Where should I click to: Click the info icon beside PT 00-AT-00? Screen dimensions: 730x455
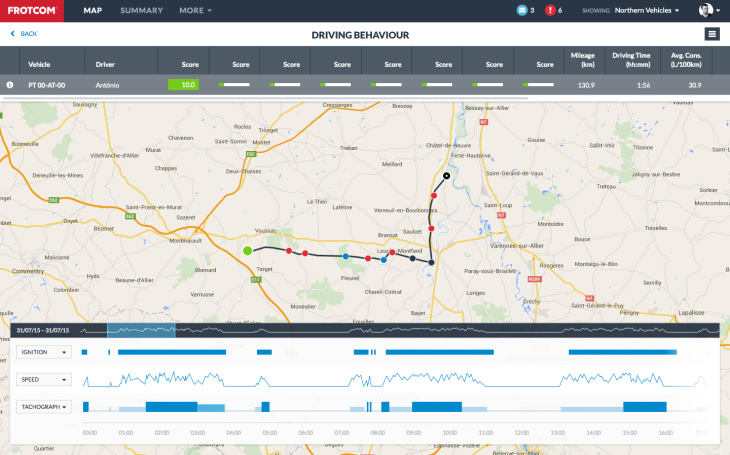pos(10,85)
